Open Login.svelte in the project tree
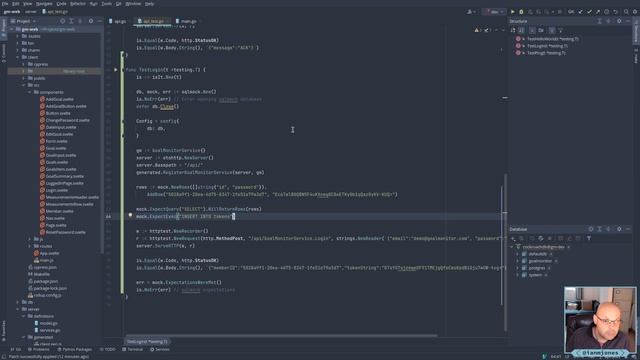This screenshot has height=360, width=640. point(54,190)
